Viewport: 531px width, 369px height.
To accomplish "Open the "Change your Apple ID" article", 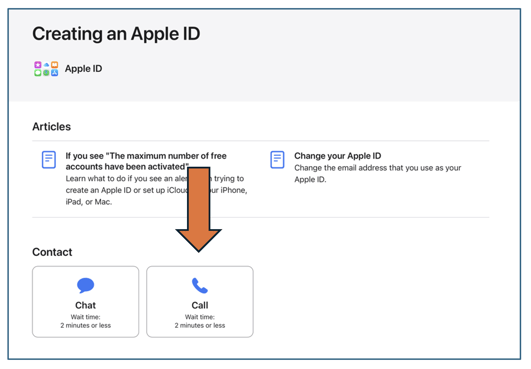I will coord(338,156).
